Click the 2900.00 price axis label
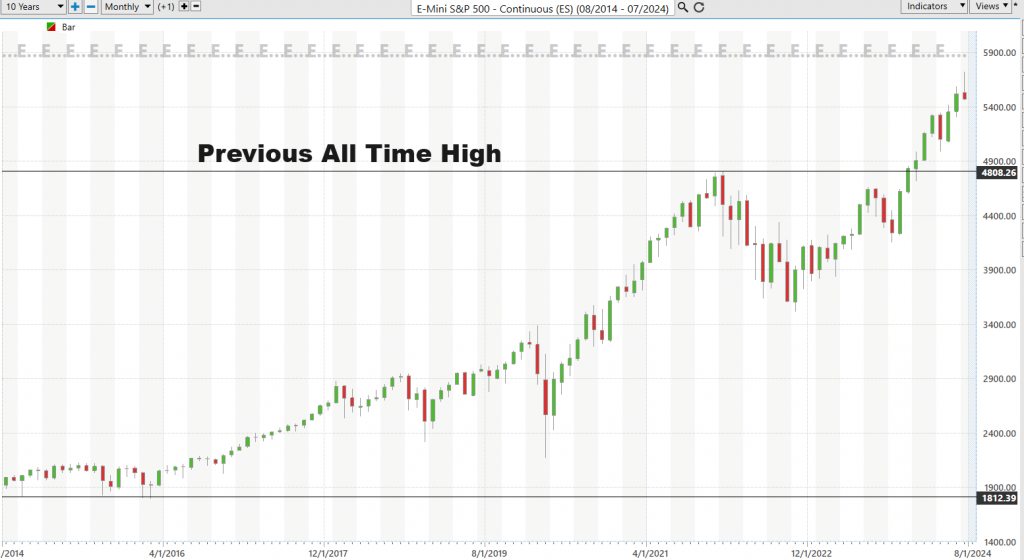Screen dimensions: 1024x560 click(x=999, y=379)
